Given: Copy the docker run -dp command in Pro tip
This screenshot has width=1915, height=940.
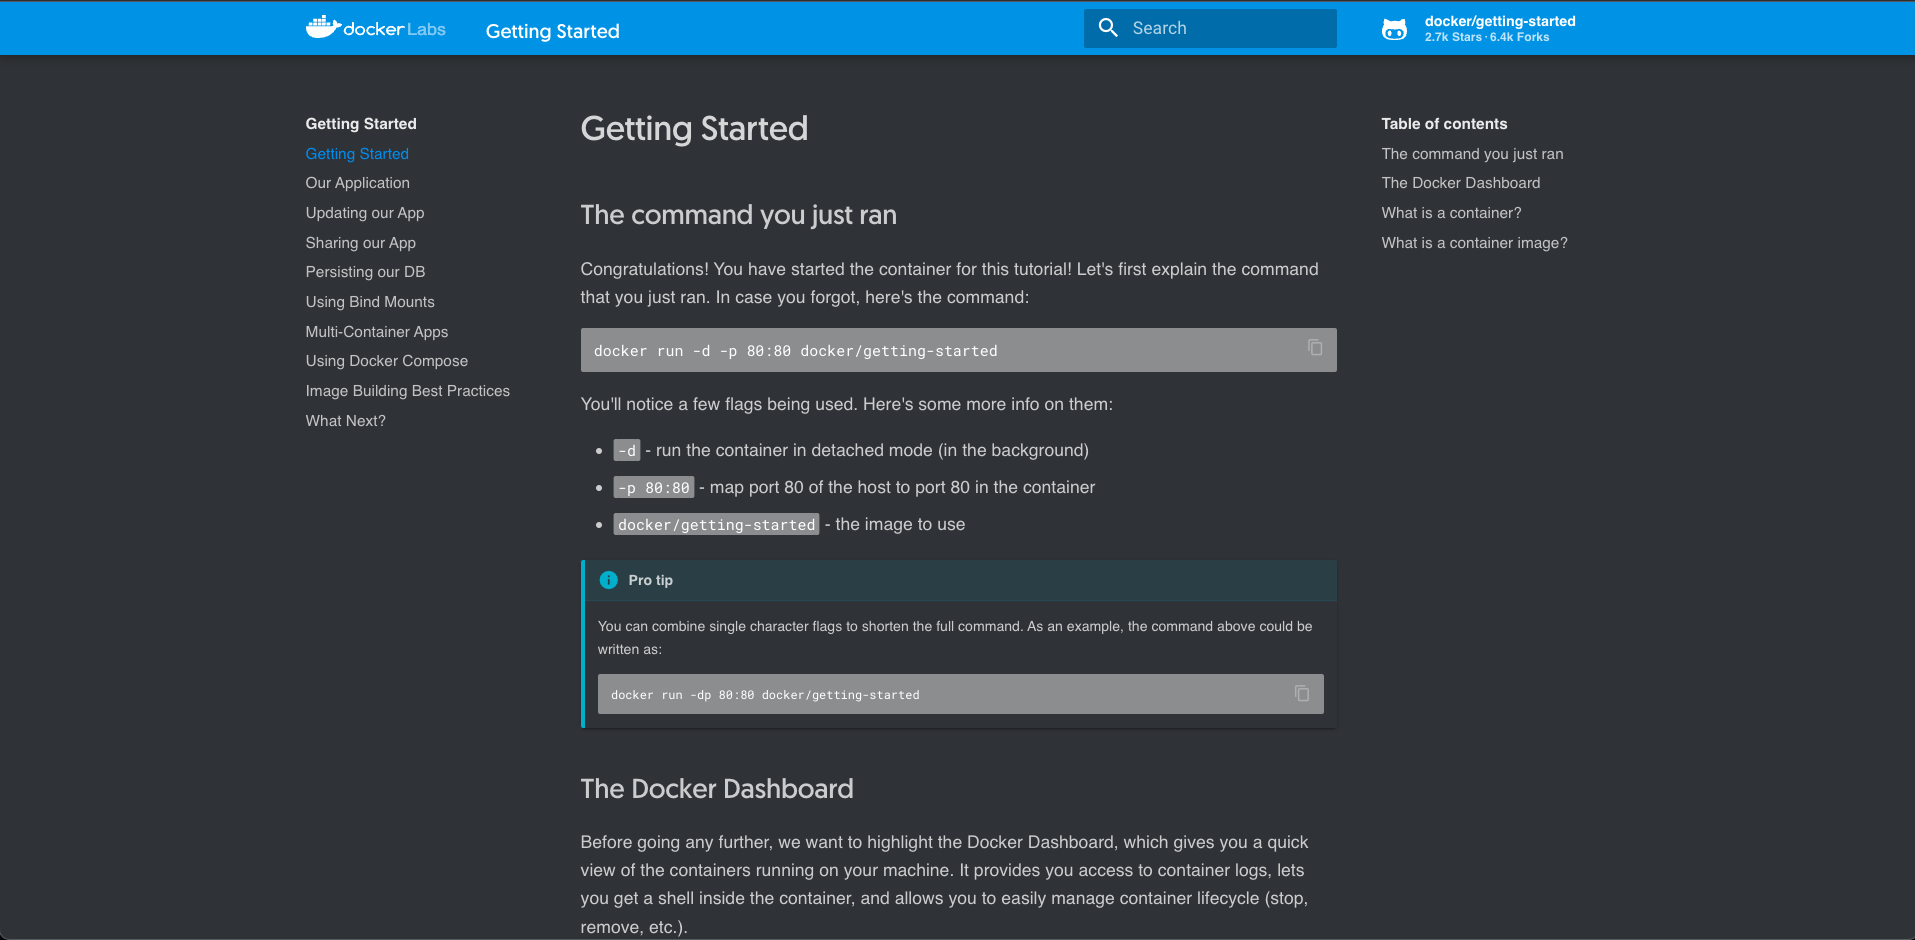Looking at the screenshot, I should pos(1302,693).
